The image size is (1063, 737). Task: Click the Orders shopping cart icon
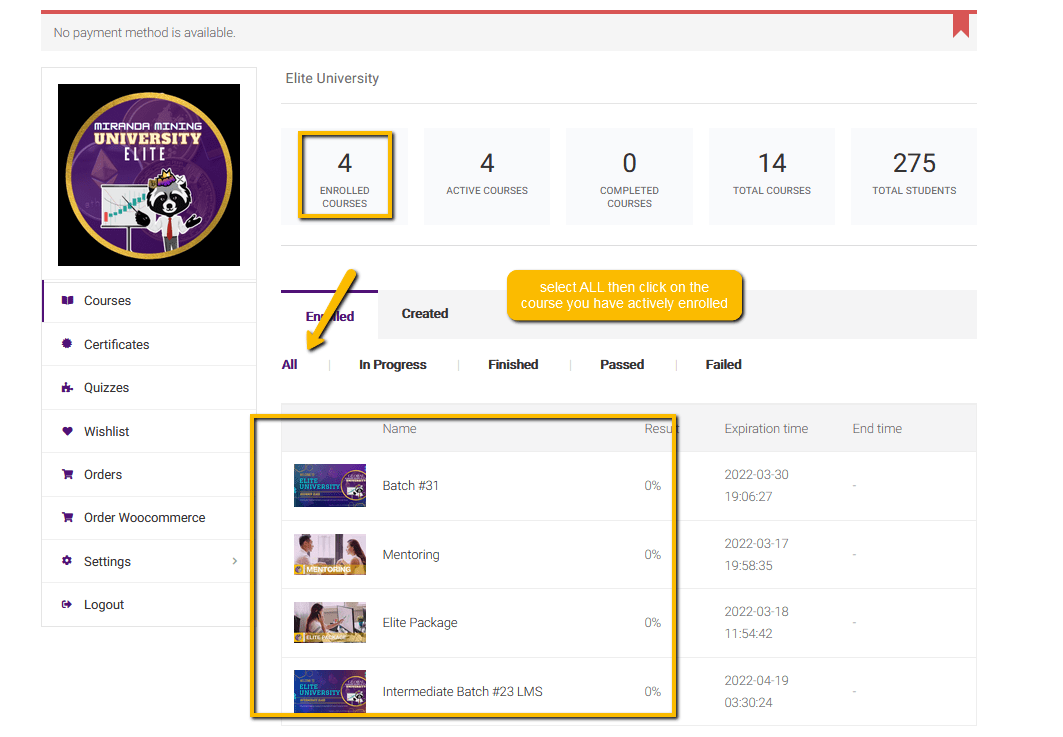pyautogui.click(x=67, y=475)
